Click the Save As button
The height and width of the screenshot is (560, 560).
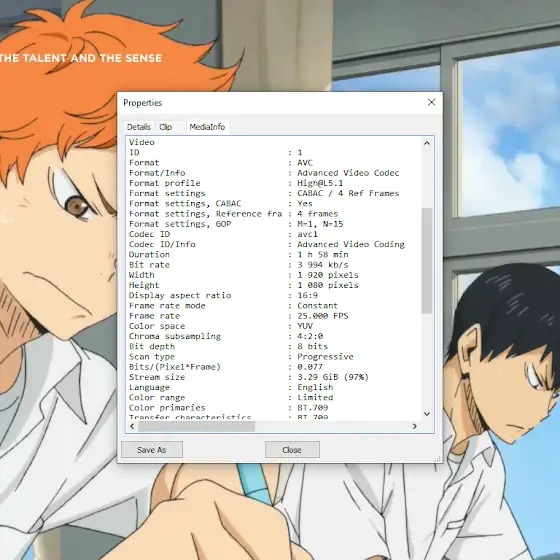152,450
